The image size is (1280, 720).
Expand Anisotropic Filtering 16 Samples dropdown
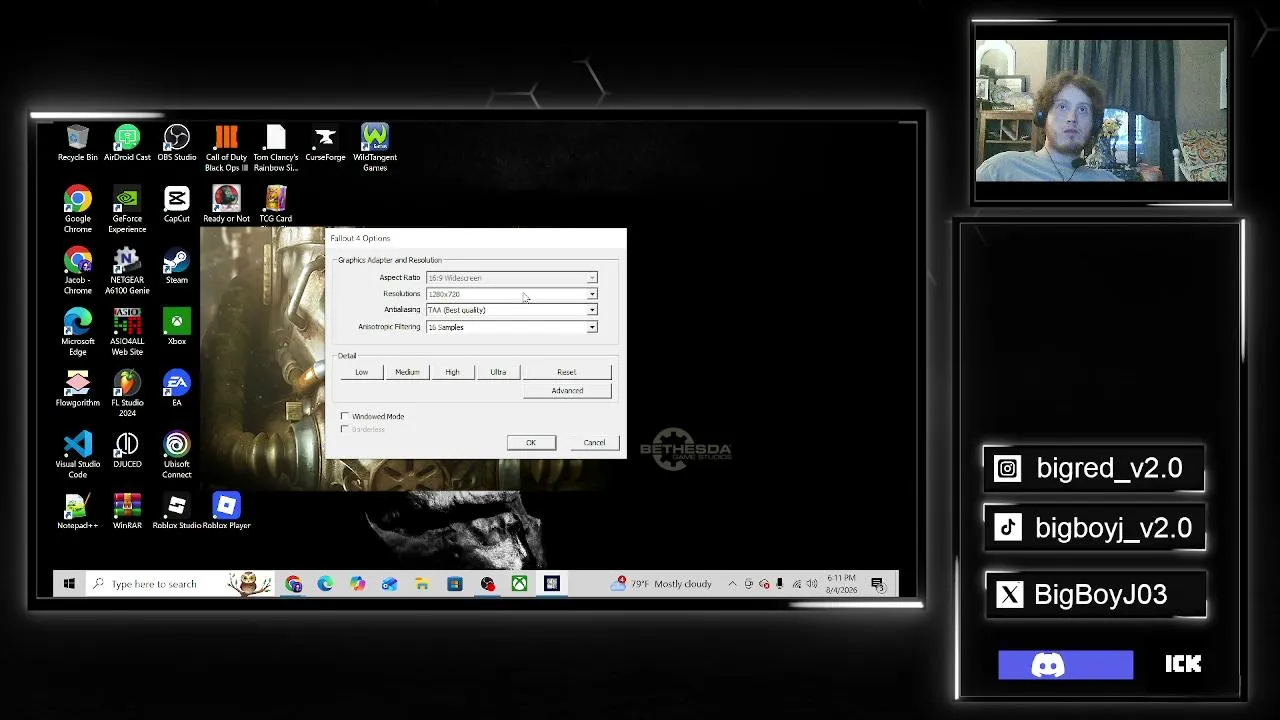511,327
